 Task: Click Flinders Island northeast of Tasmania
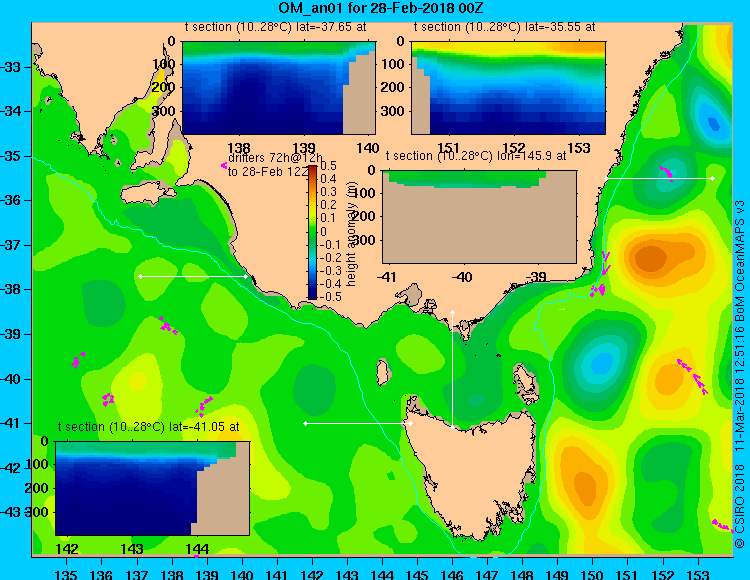click(x=526, y=383)
